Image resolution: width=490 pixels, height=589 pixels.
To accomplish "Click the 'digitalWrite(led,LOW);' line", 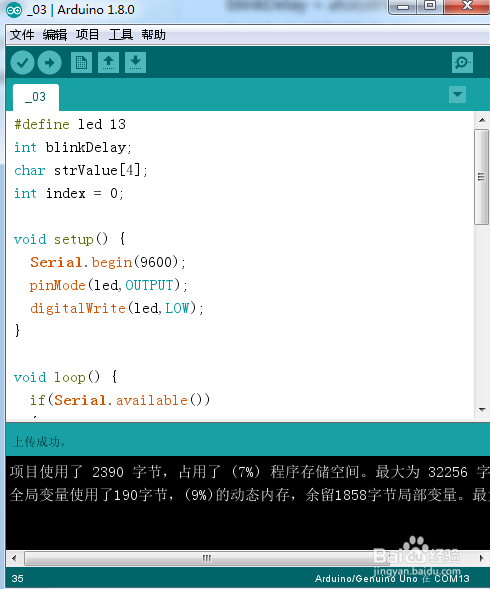I will pyautogui.click(x=117, y=308).
